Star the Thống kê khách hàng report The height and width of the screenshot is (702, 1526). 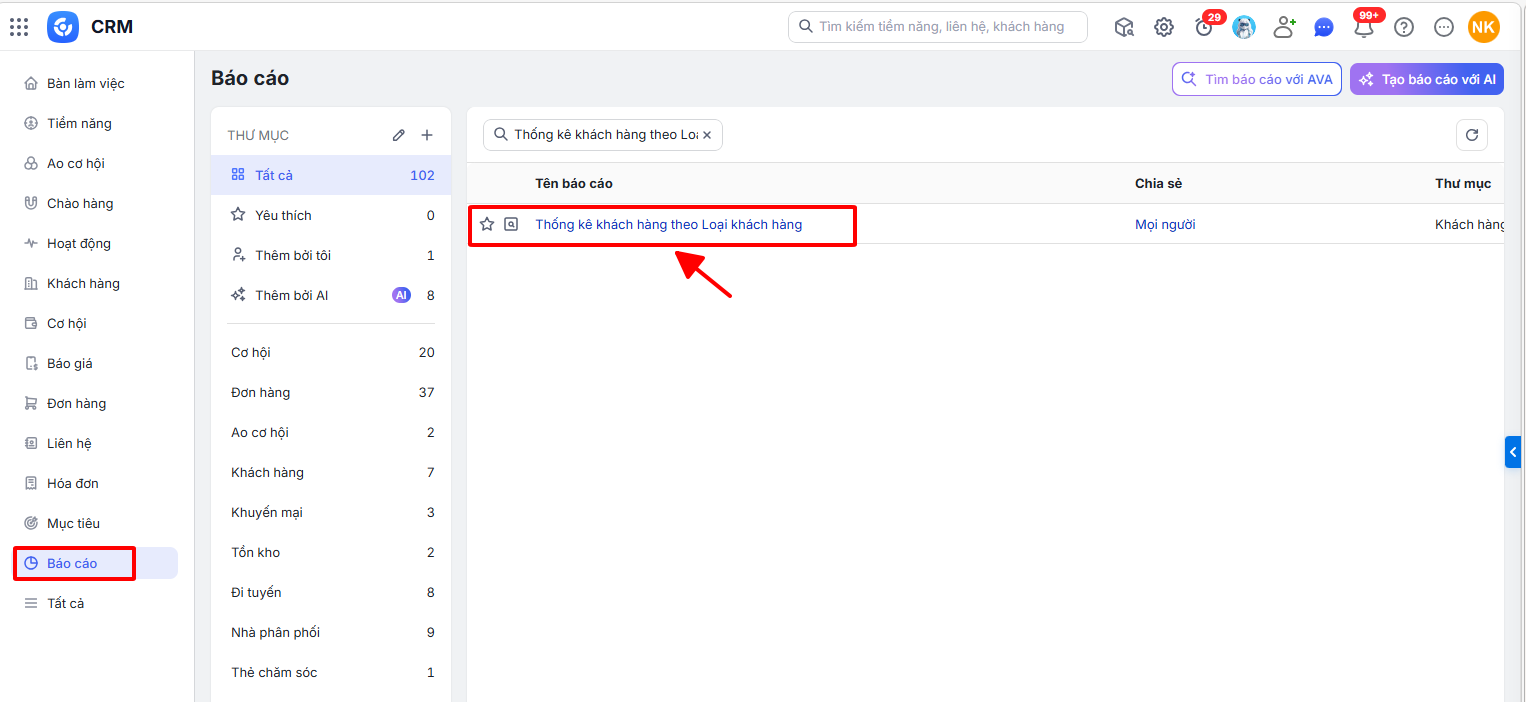pos(487,224)
